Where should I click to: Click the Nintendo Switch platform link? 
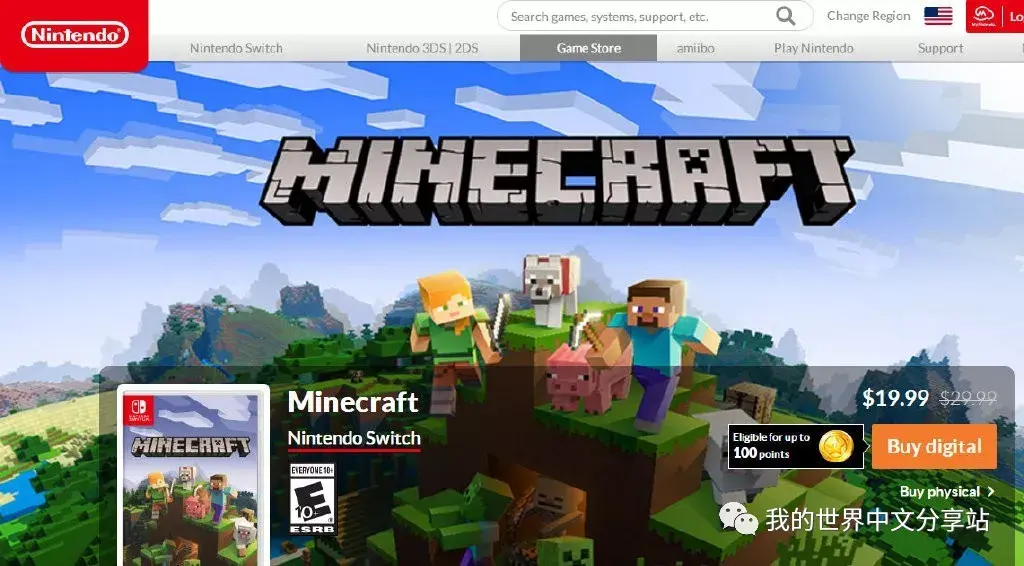[354, 439]
